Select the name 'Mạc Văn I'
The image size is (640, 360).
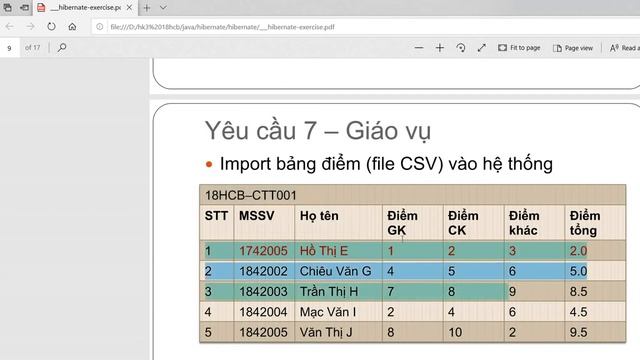[x=328, y=312]
